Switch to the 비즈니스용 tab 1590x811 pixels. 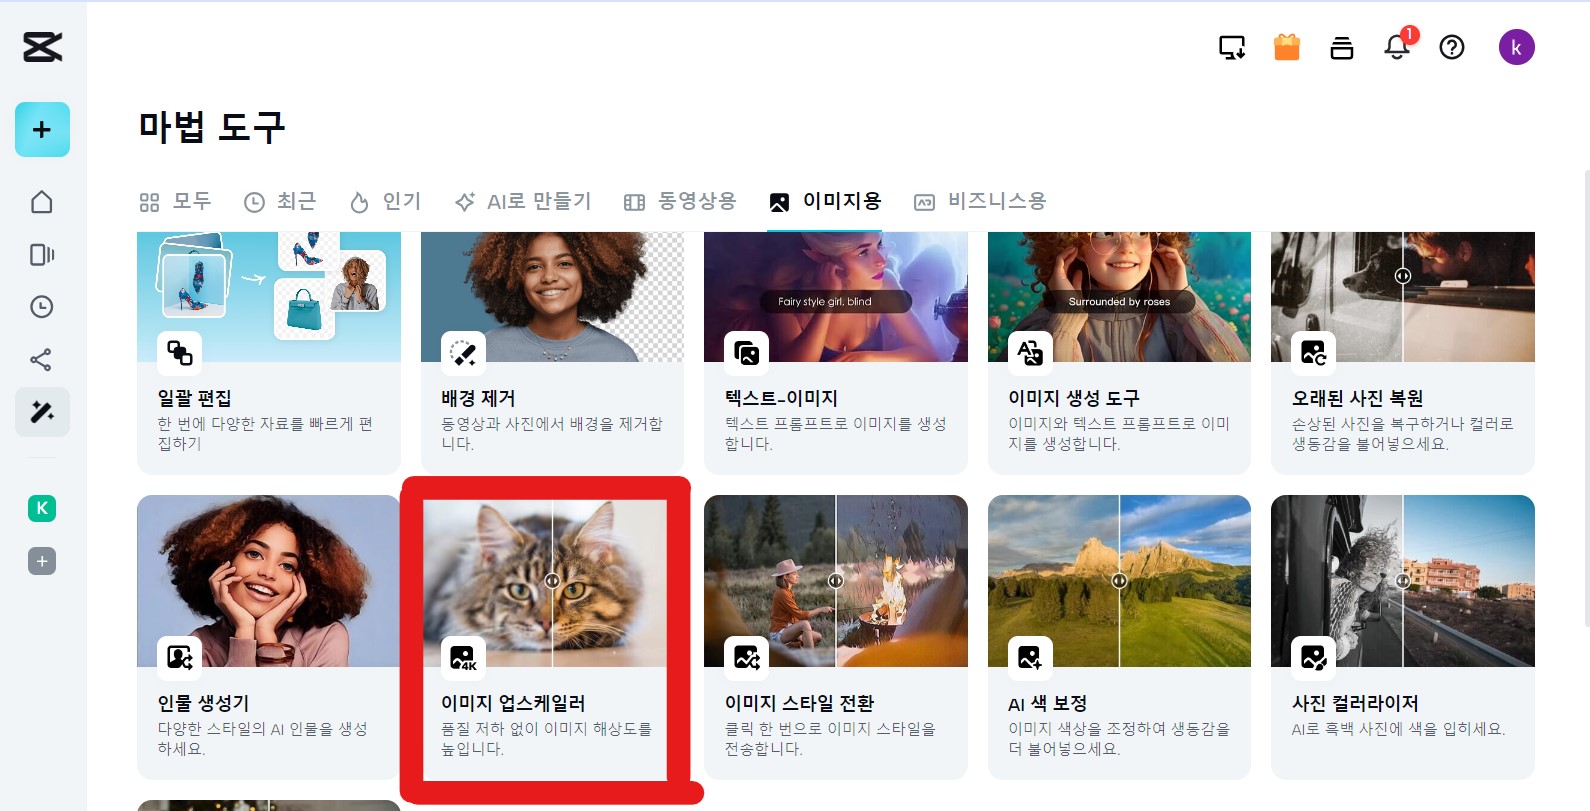(x=980, y=202)
